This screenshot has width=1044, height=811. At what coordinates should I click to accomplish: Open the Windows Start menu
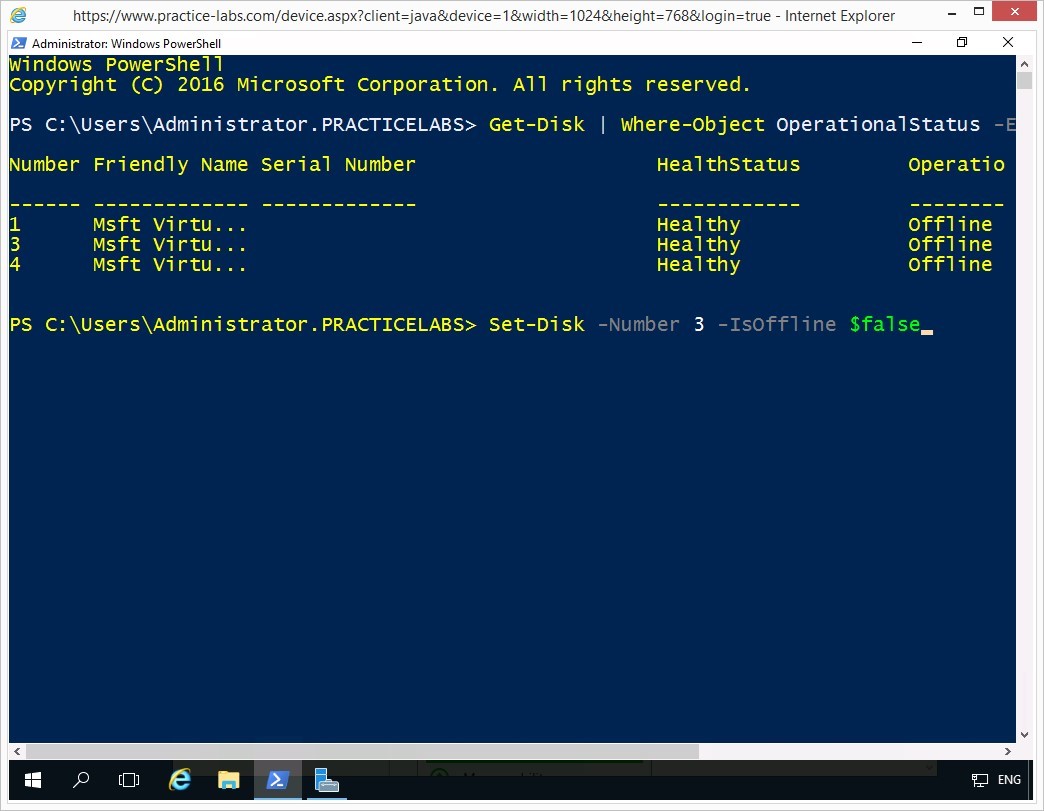pyautogui.click(x=32, y=780)
